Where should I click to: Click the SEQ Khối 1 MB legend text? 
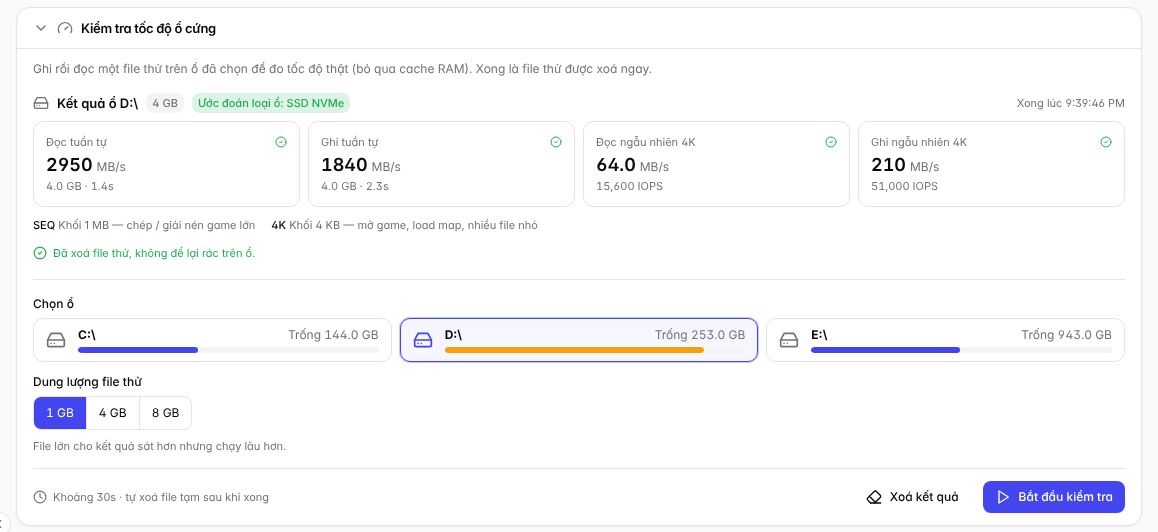pos(144,225)
